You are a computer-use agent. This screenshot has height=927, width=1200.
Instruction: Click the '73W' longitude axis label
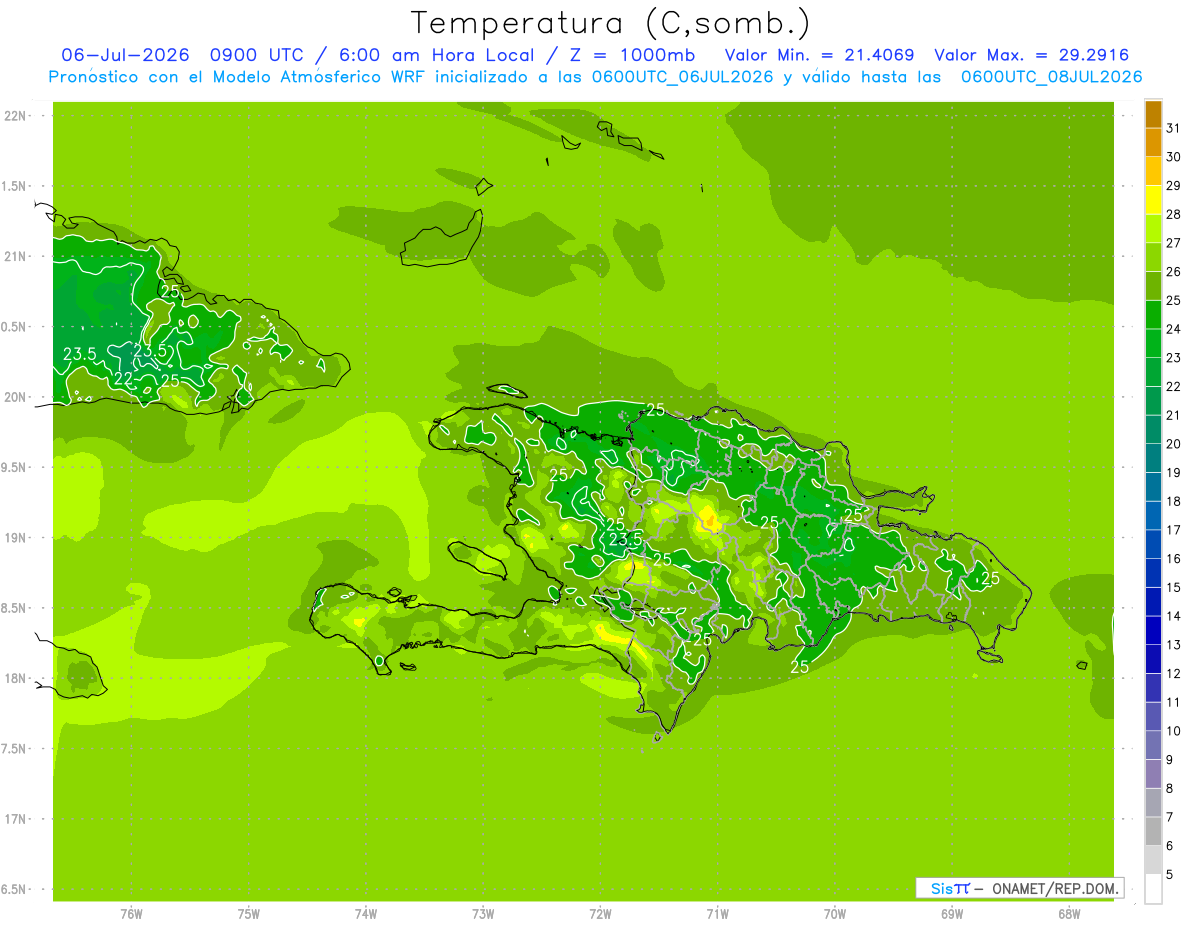[483, 914]
